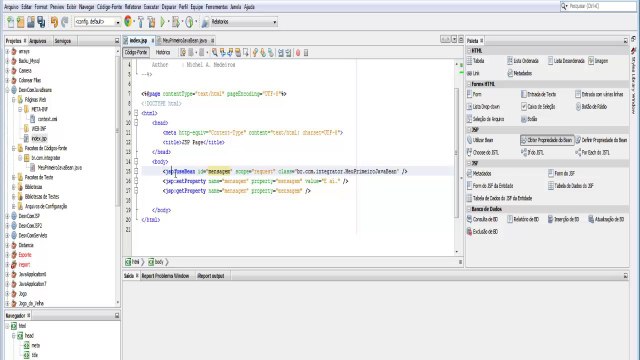Open the config default dropdown

[x=118, y=22]
